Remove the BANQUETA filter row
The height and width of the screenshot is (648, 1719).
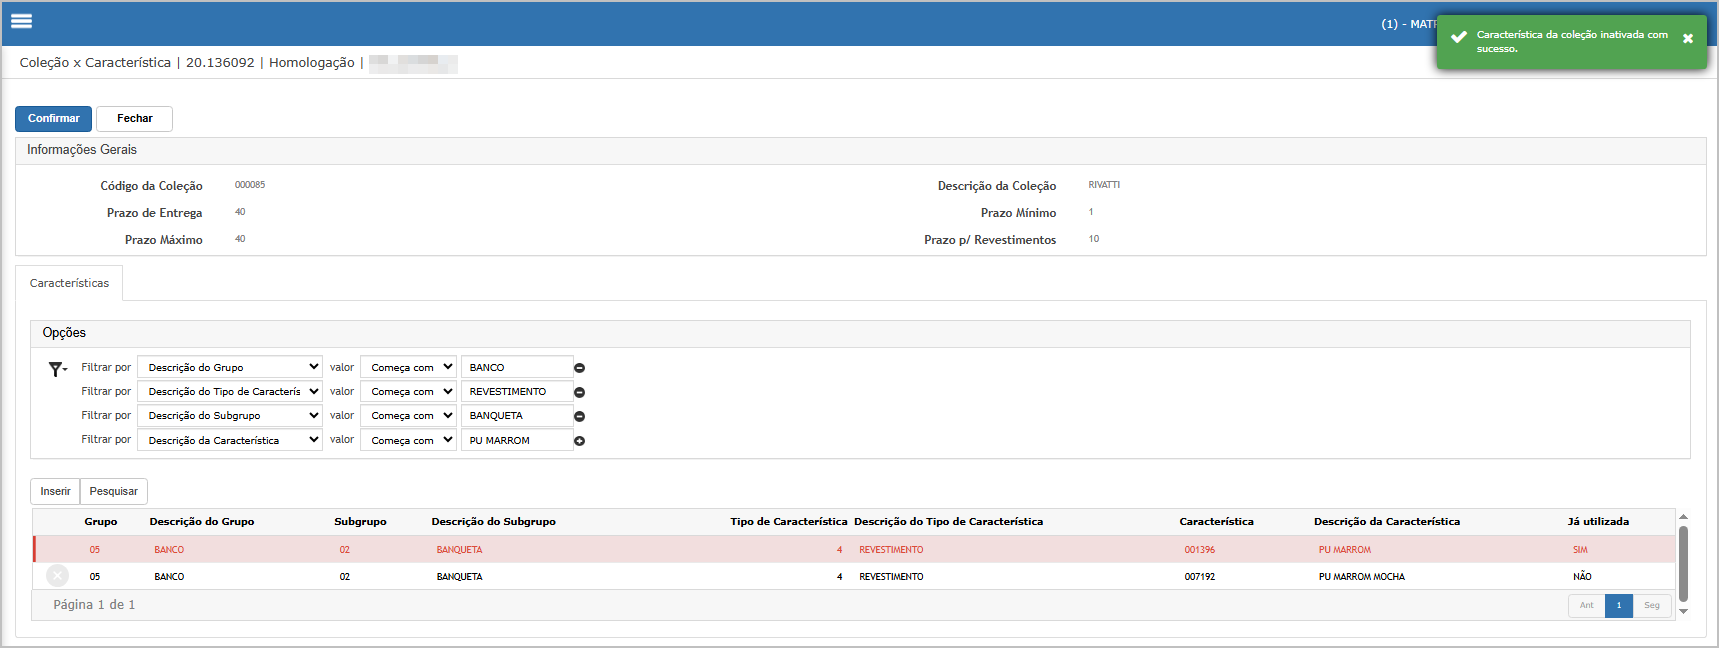point(579,416)
